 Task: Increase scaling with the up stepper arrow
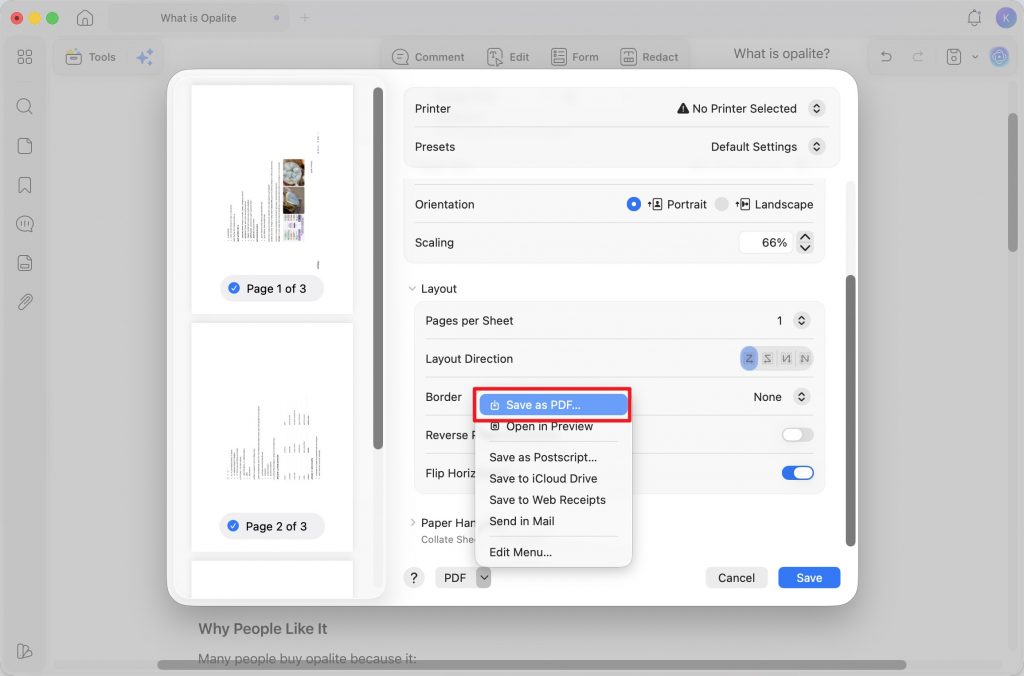pos(805,237)
